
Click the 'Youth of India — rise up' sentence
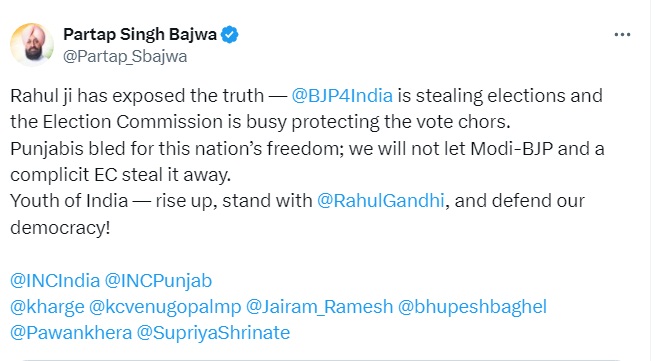(113, 201)
